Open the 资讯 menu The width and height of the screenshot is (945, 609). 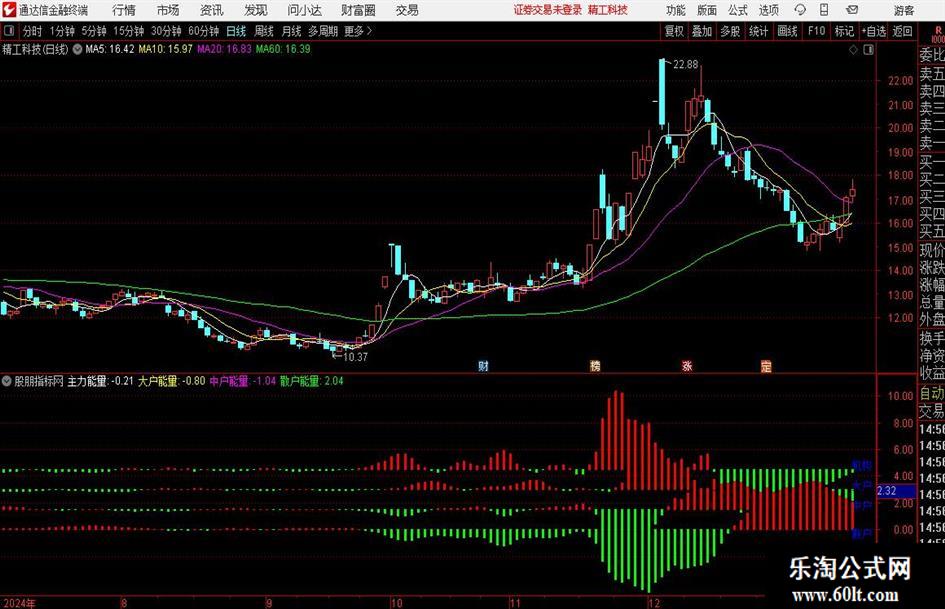[x=212, y=10]
